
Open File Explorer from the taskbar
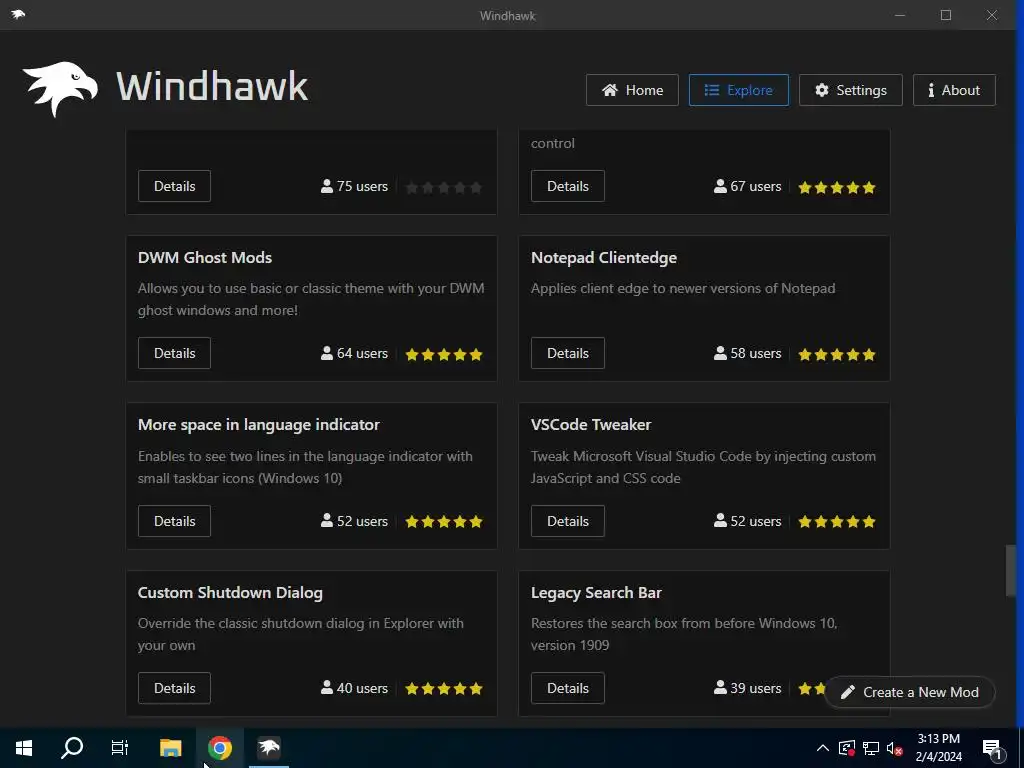point(170,748)
